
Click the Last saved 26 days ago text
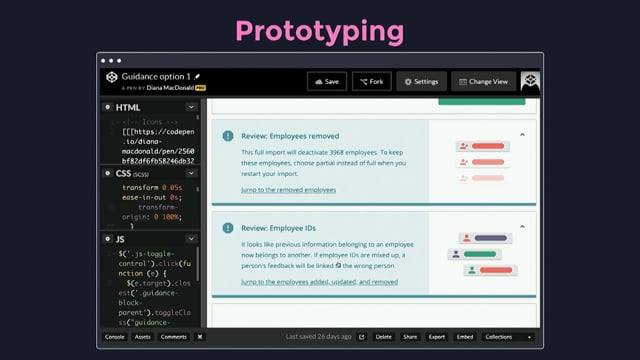[x=318, y=337]
